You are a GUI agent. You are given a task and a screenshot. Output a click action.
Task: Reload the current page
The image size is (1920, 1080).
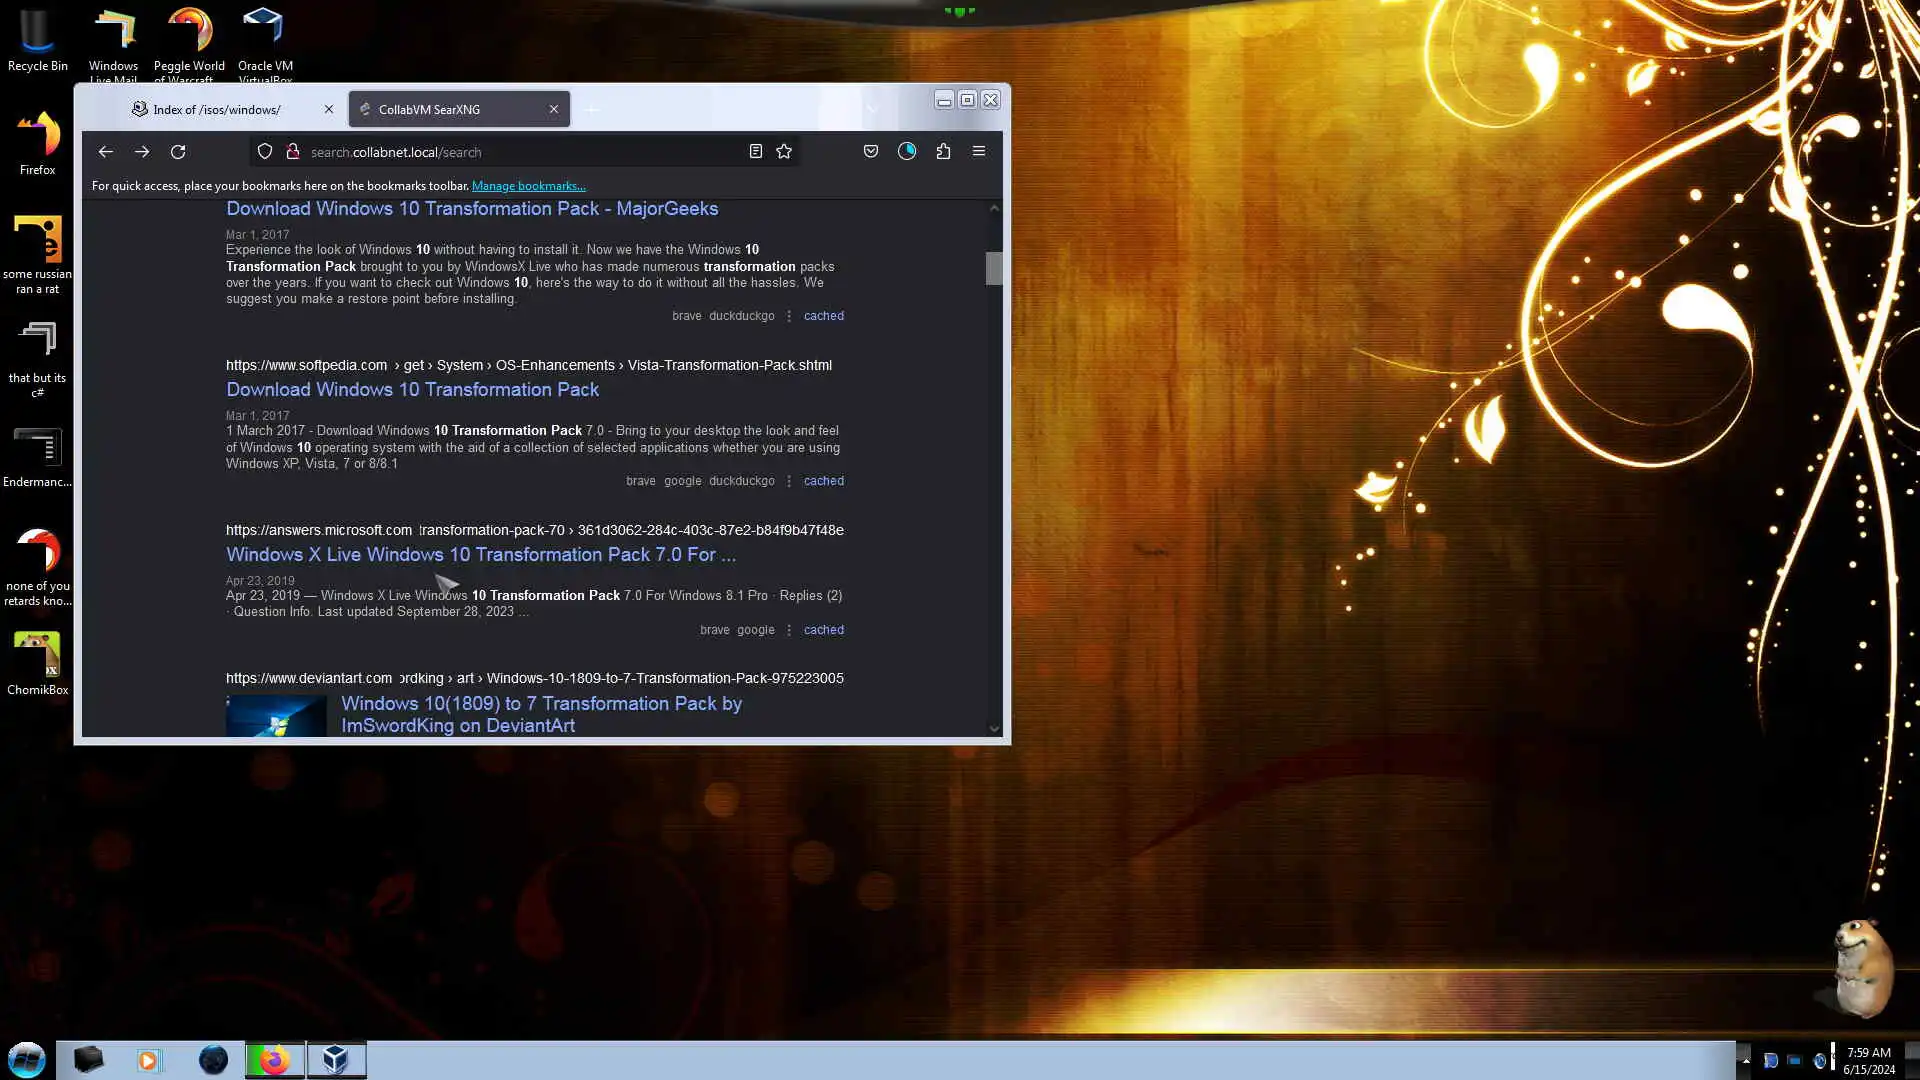pyautogui.click(x=178, y=152)
